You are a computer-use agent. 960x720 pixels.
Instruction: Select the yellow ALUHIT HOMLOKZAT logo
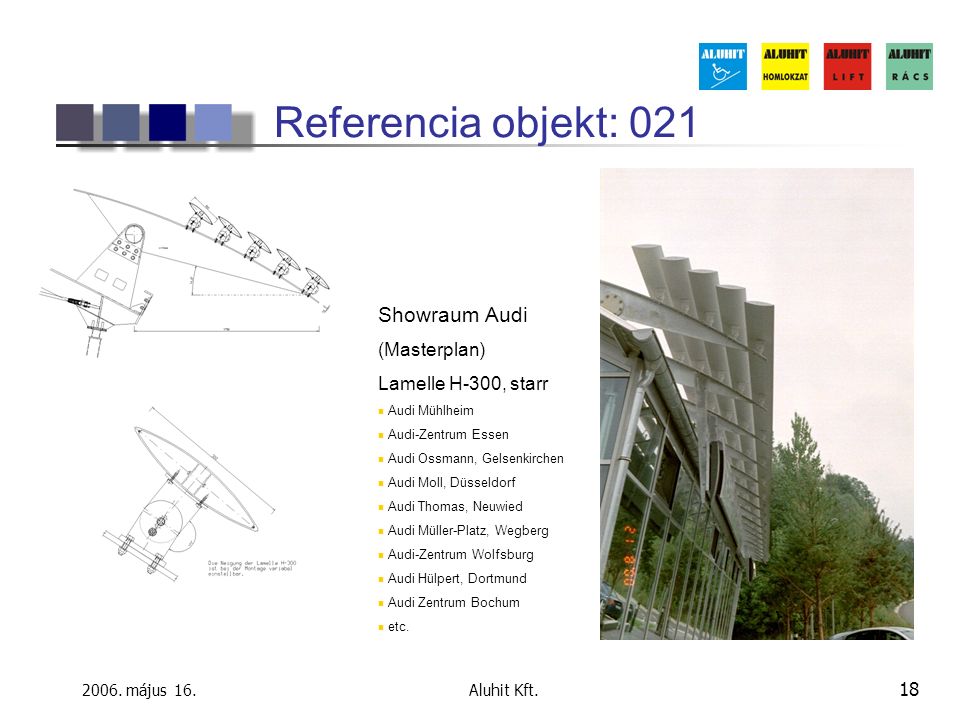[785, 66]
